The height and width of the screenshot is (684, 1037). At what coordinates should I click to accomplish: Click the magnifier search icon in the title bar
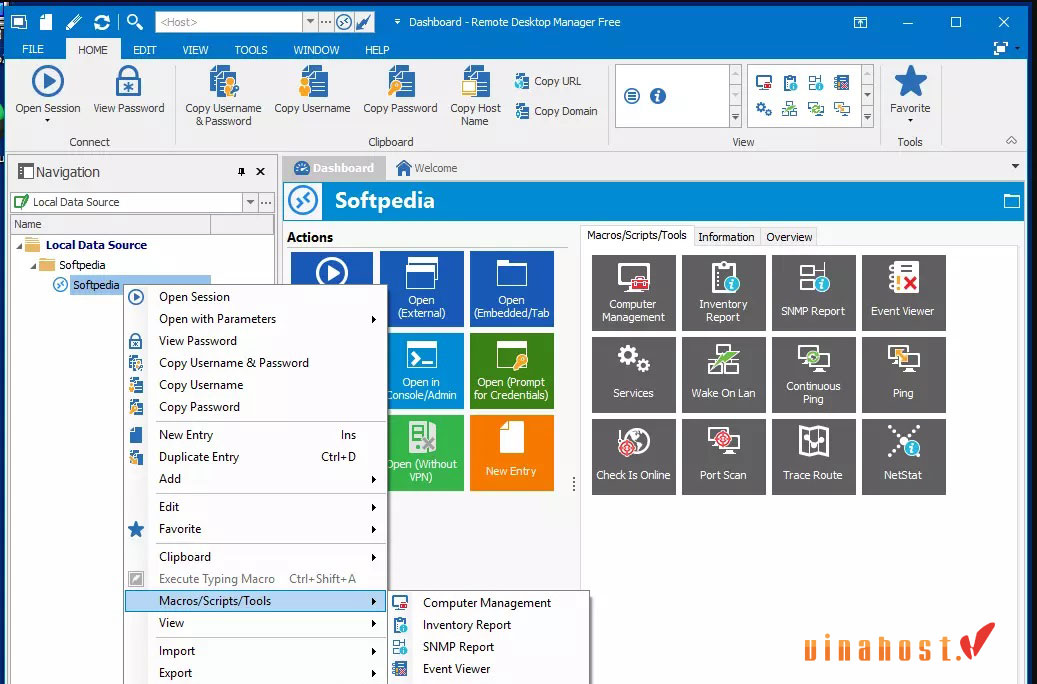click(135, 22)
